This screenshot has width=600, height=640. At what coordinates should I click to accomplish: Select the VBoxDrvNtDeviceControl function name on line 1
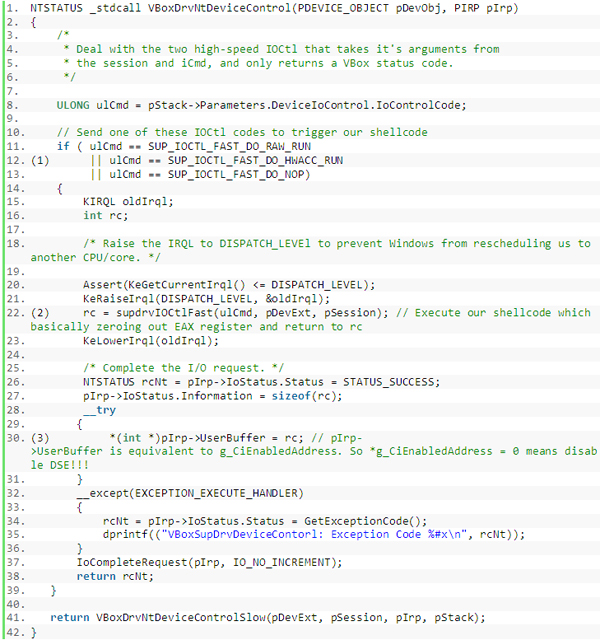[218, 8]
